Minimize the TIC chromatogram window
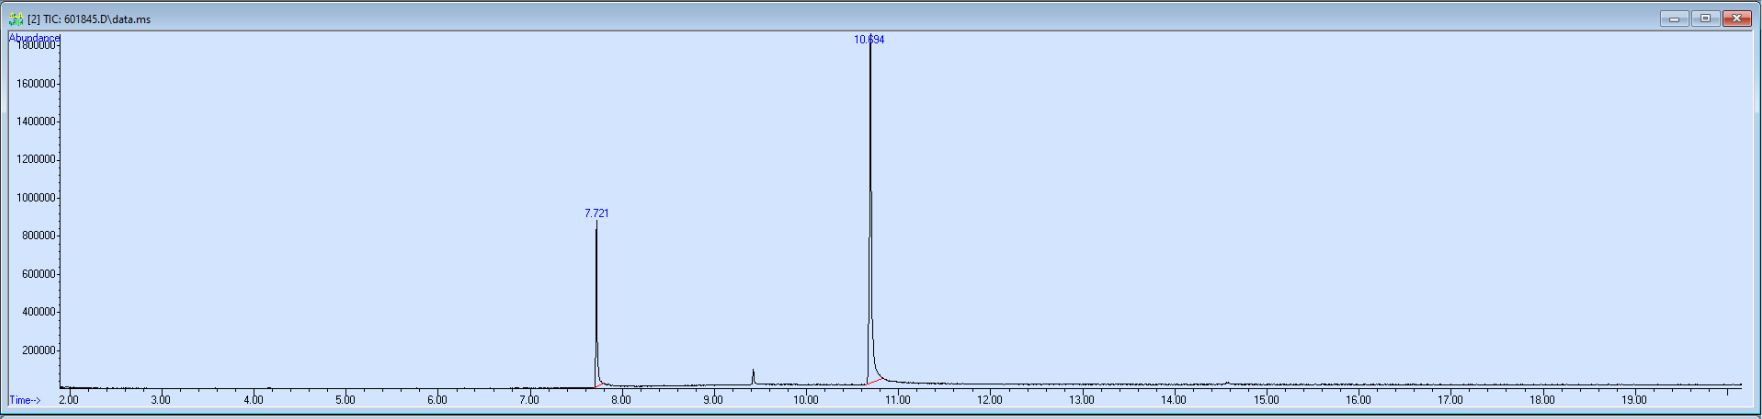 point(1674,18)
